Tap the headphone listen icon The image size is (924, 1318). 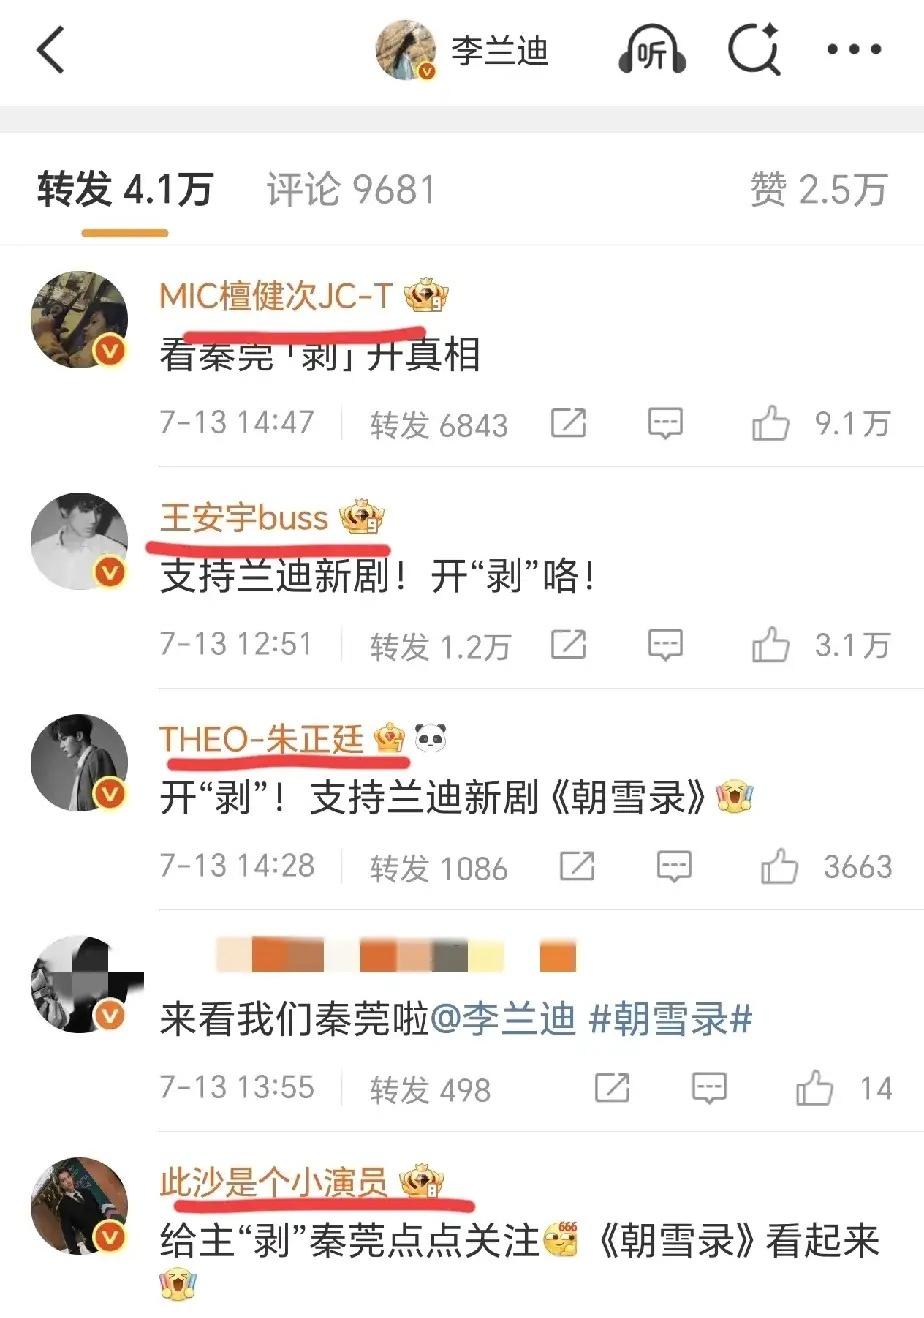[x=651, y=50]
